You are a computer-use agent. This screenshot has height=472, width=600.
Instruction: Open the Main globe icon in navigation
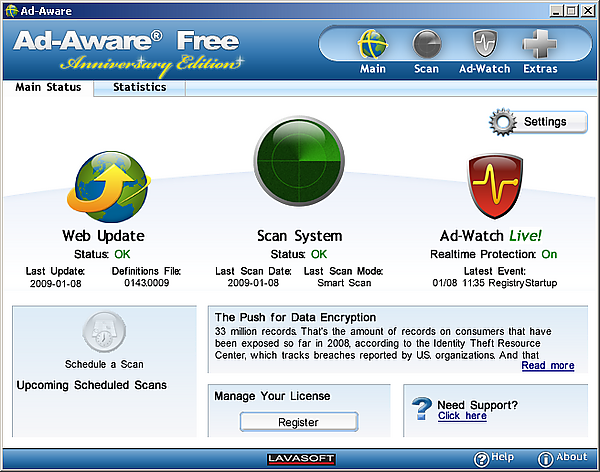pos(373,45)
